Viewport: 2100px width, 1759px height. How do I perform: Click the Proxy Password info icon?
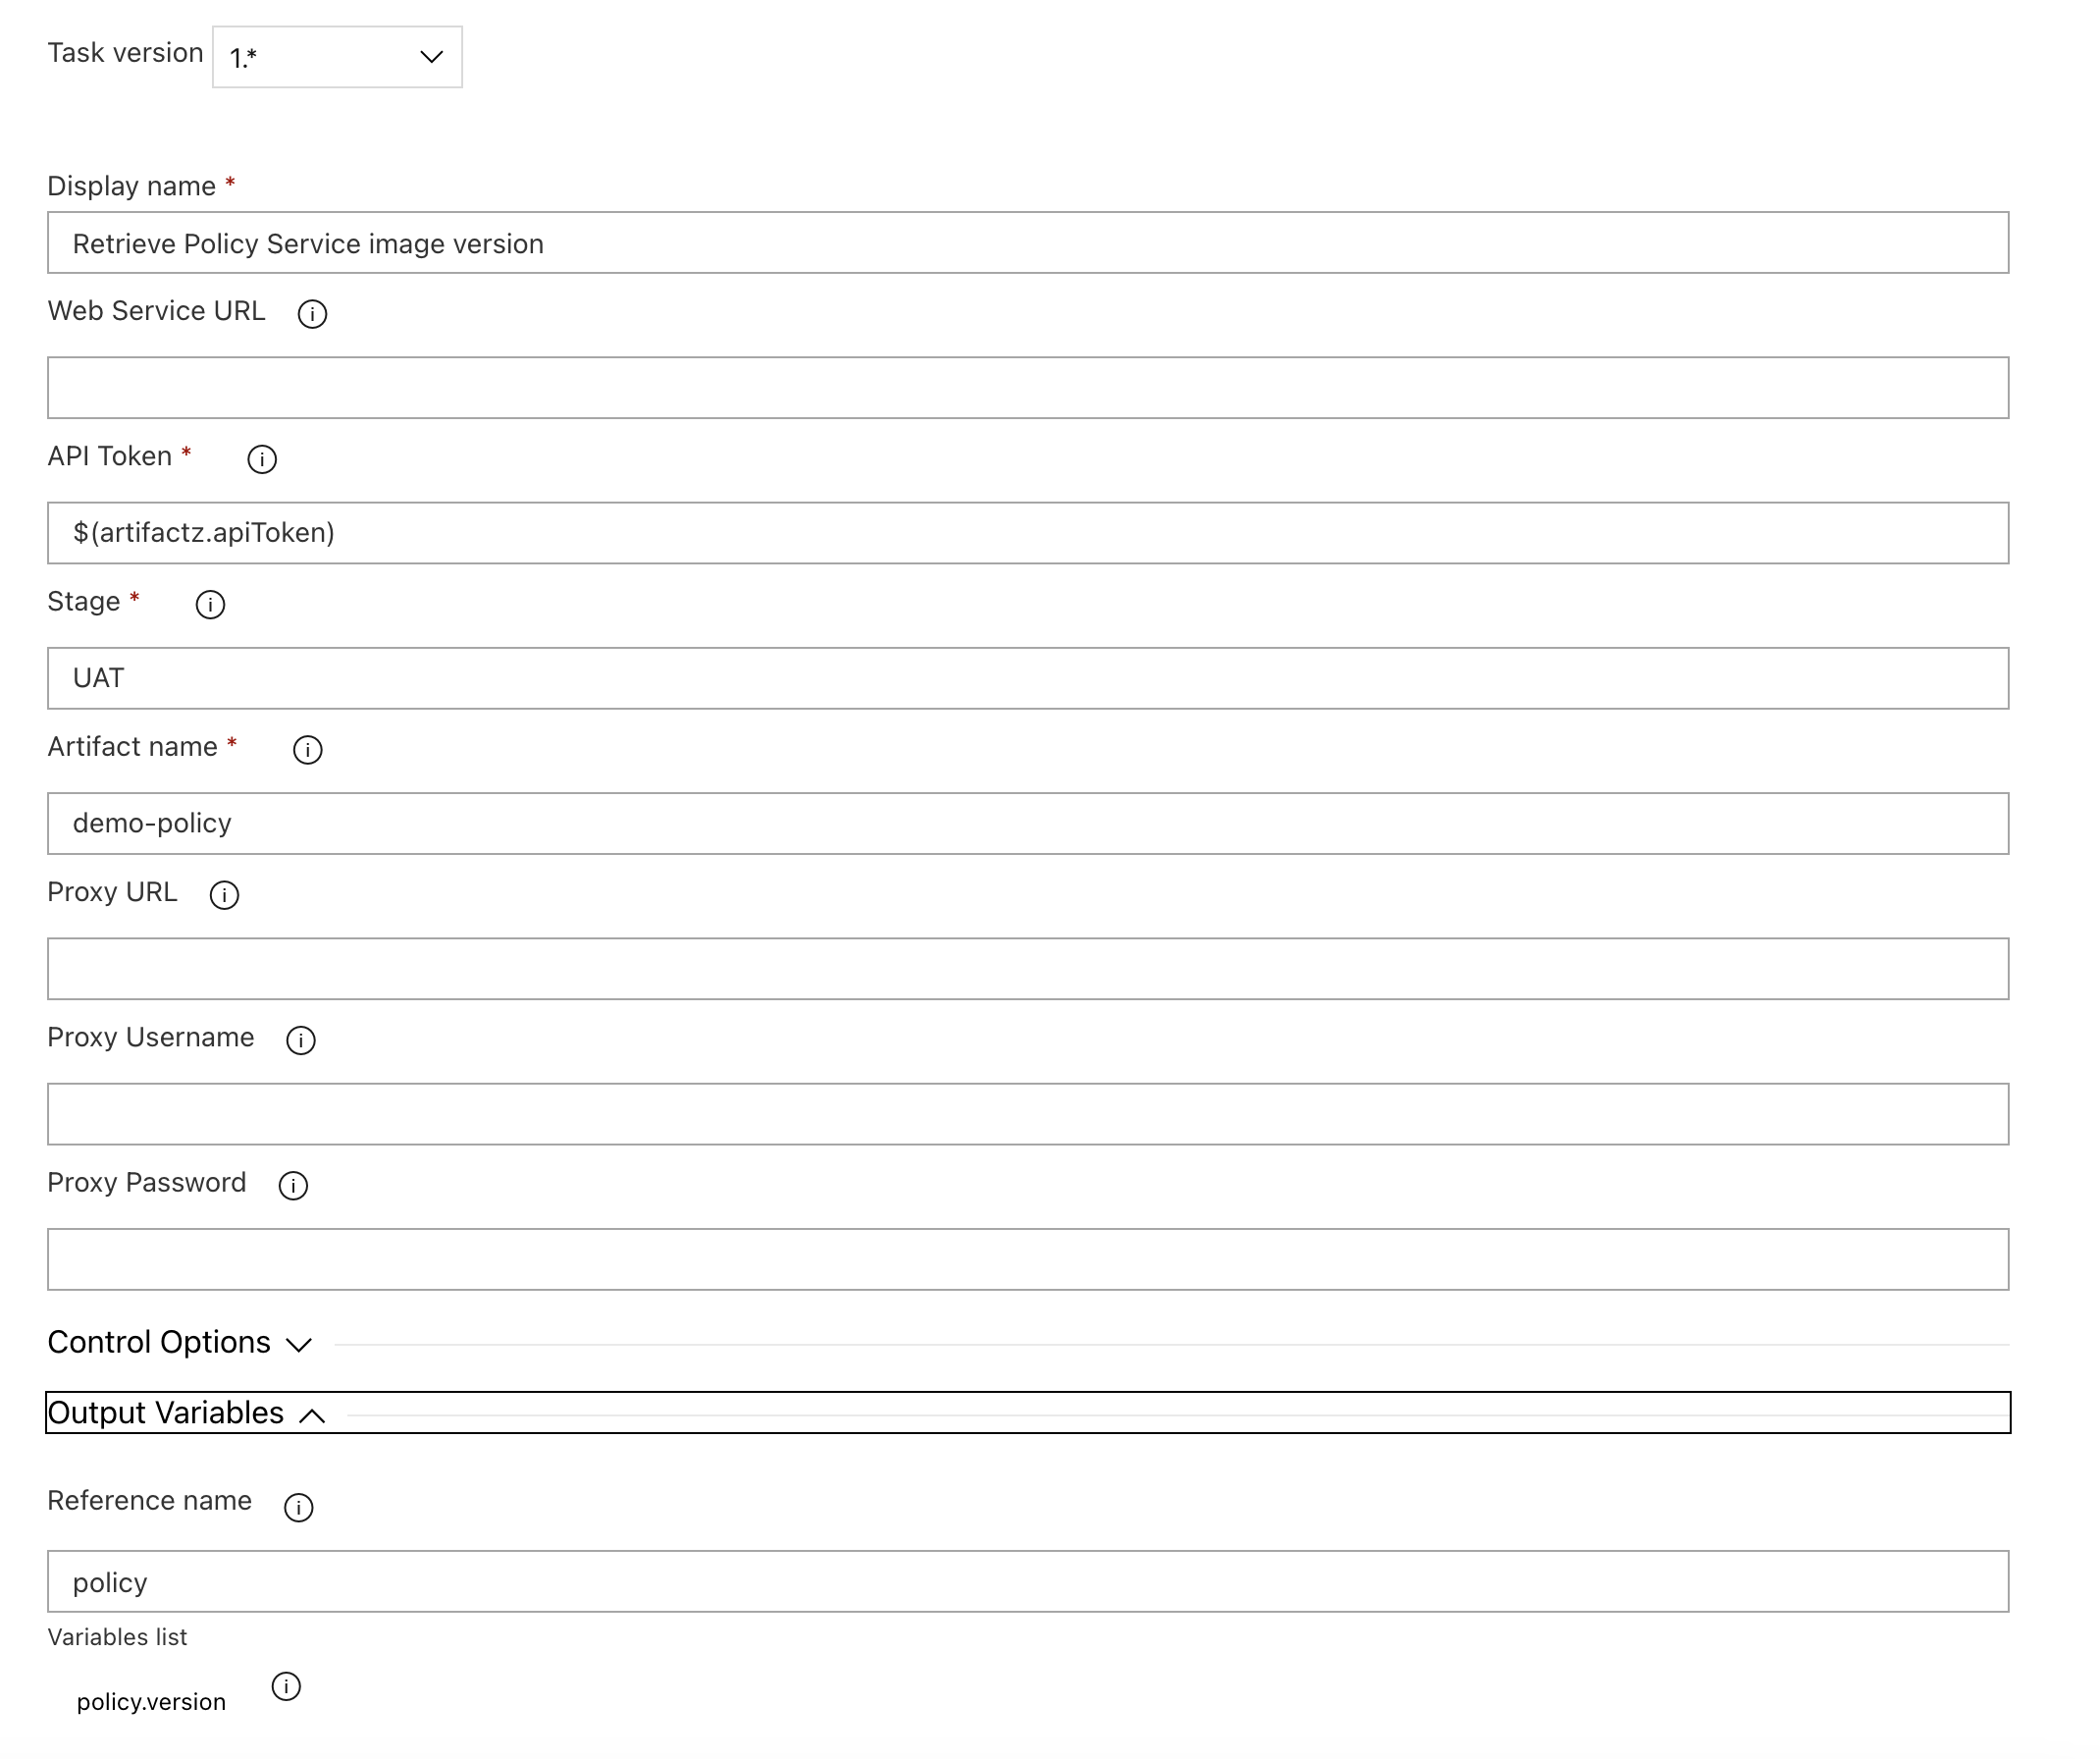click(293, 1185)
